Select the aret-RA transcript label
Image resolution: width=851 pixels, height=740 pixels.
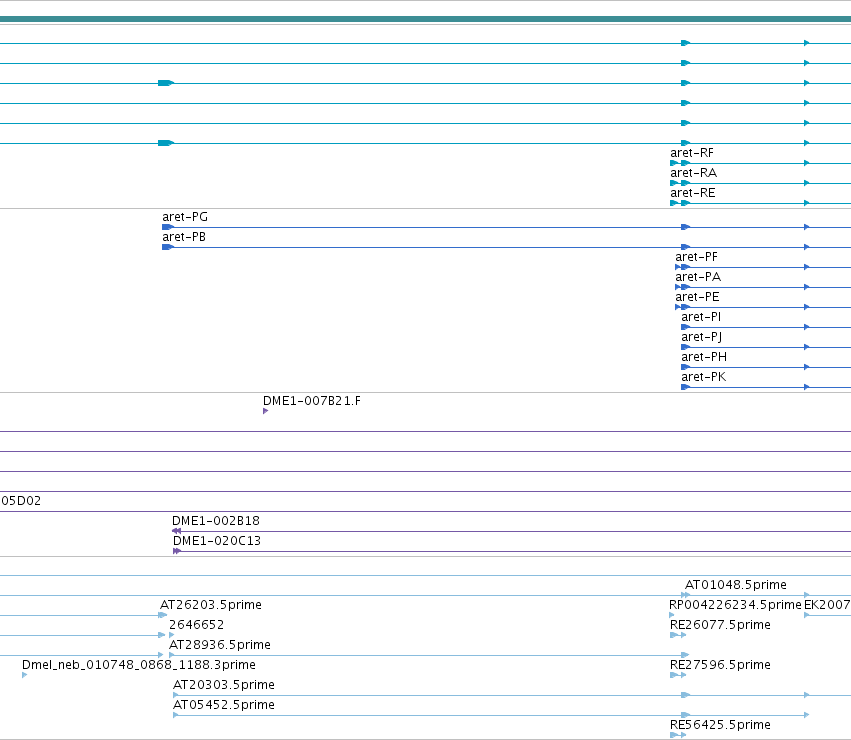[x=693, y=173]
